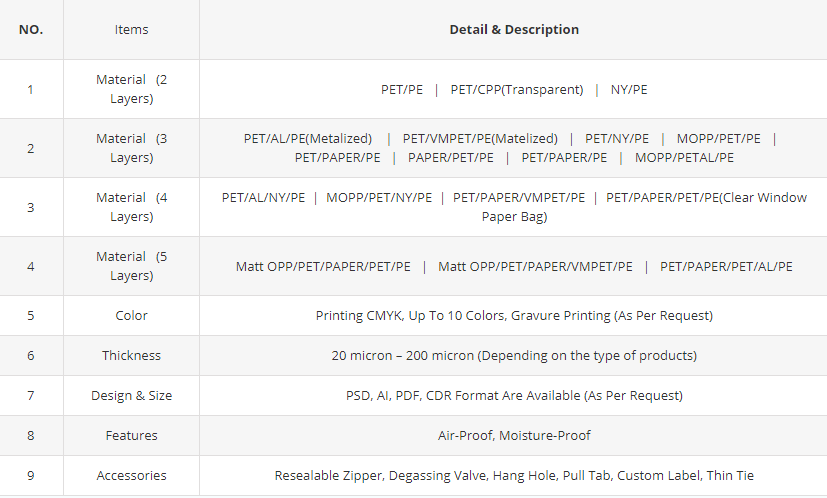Click the Resealable Zipper accessories description
Image resolution: width=827 pixels, height=498 pixels.
(514, 475)
